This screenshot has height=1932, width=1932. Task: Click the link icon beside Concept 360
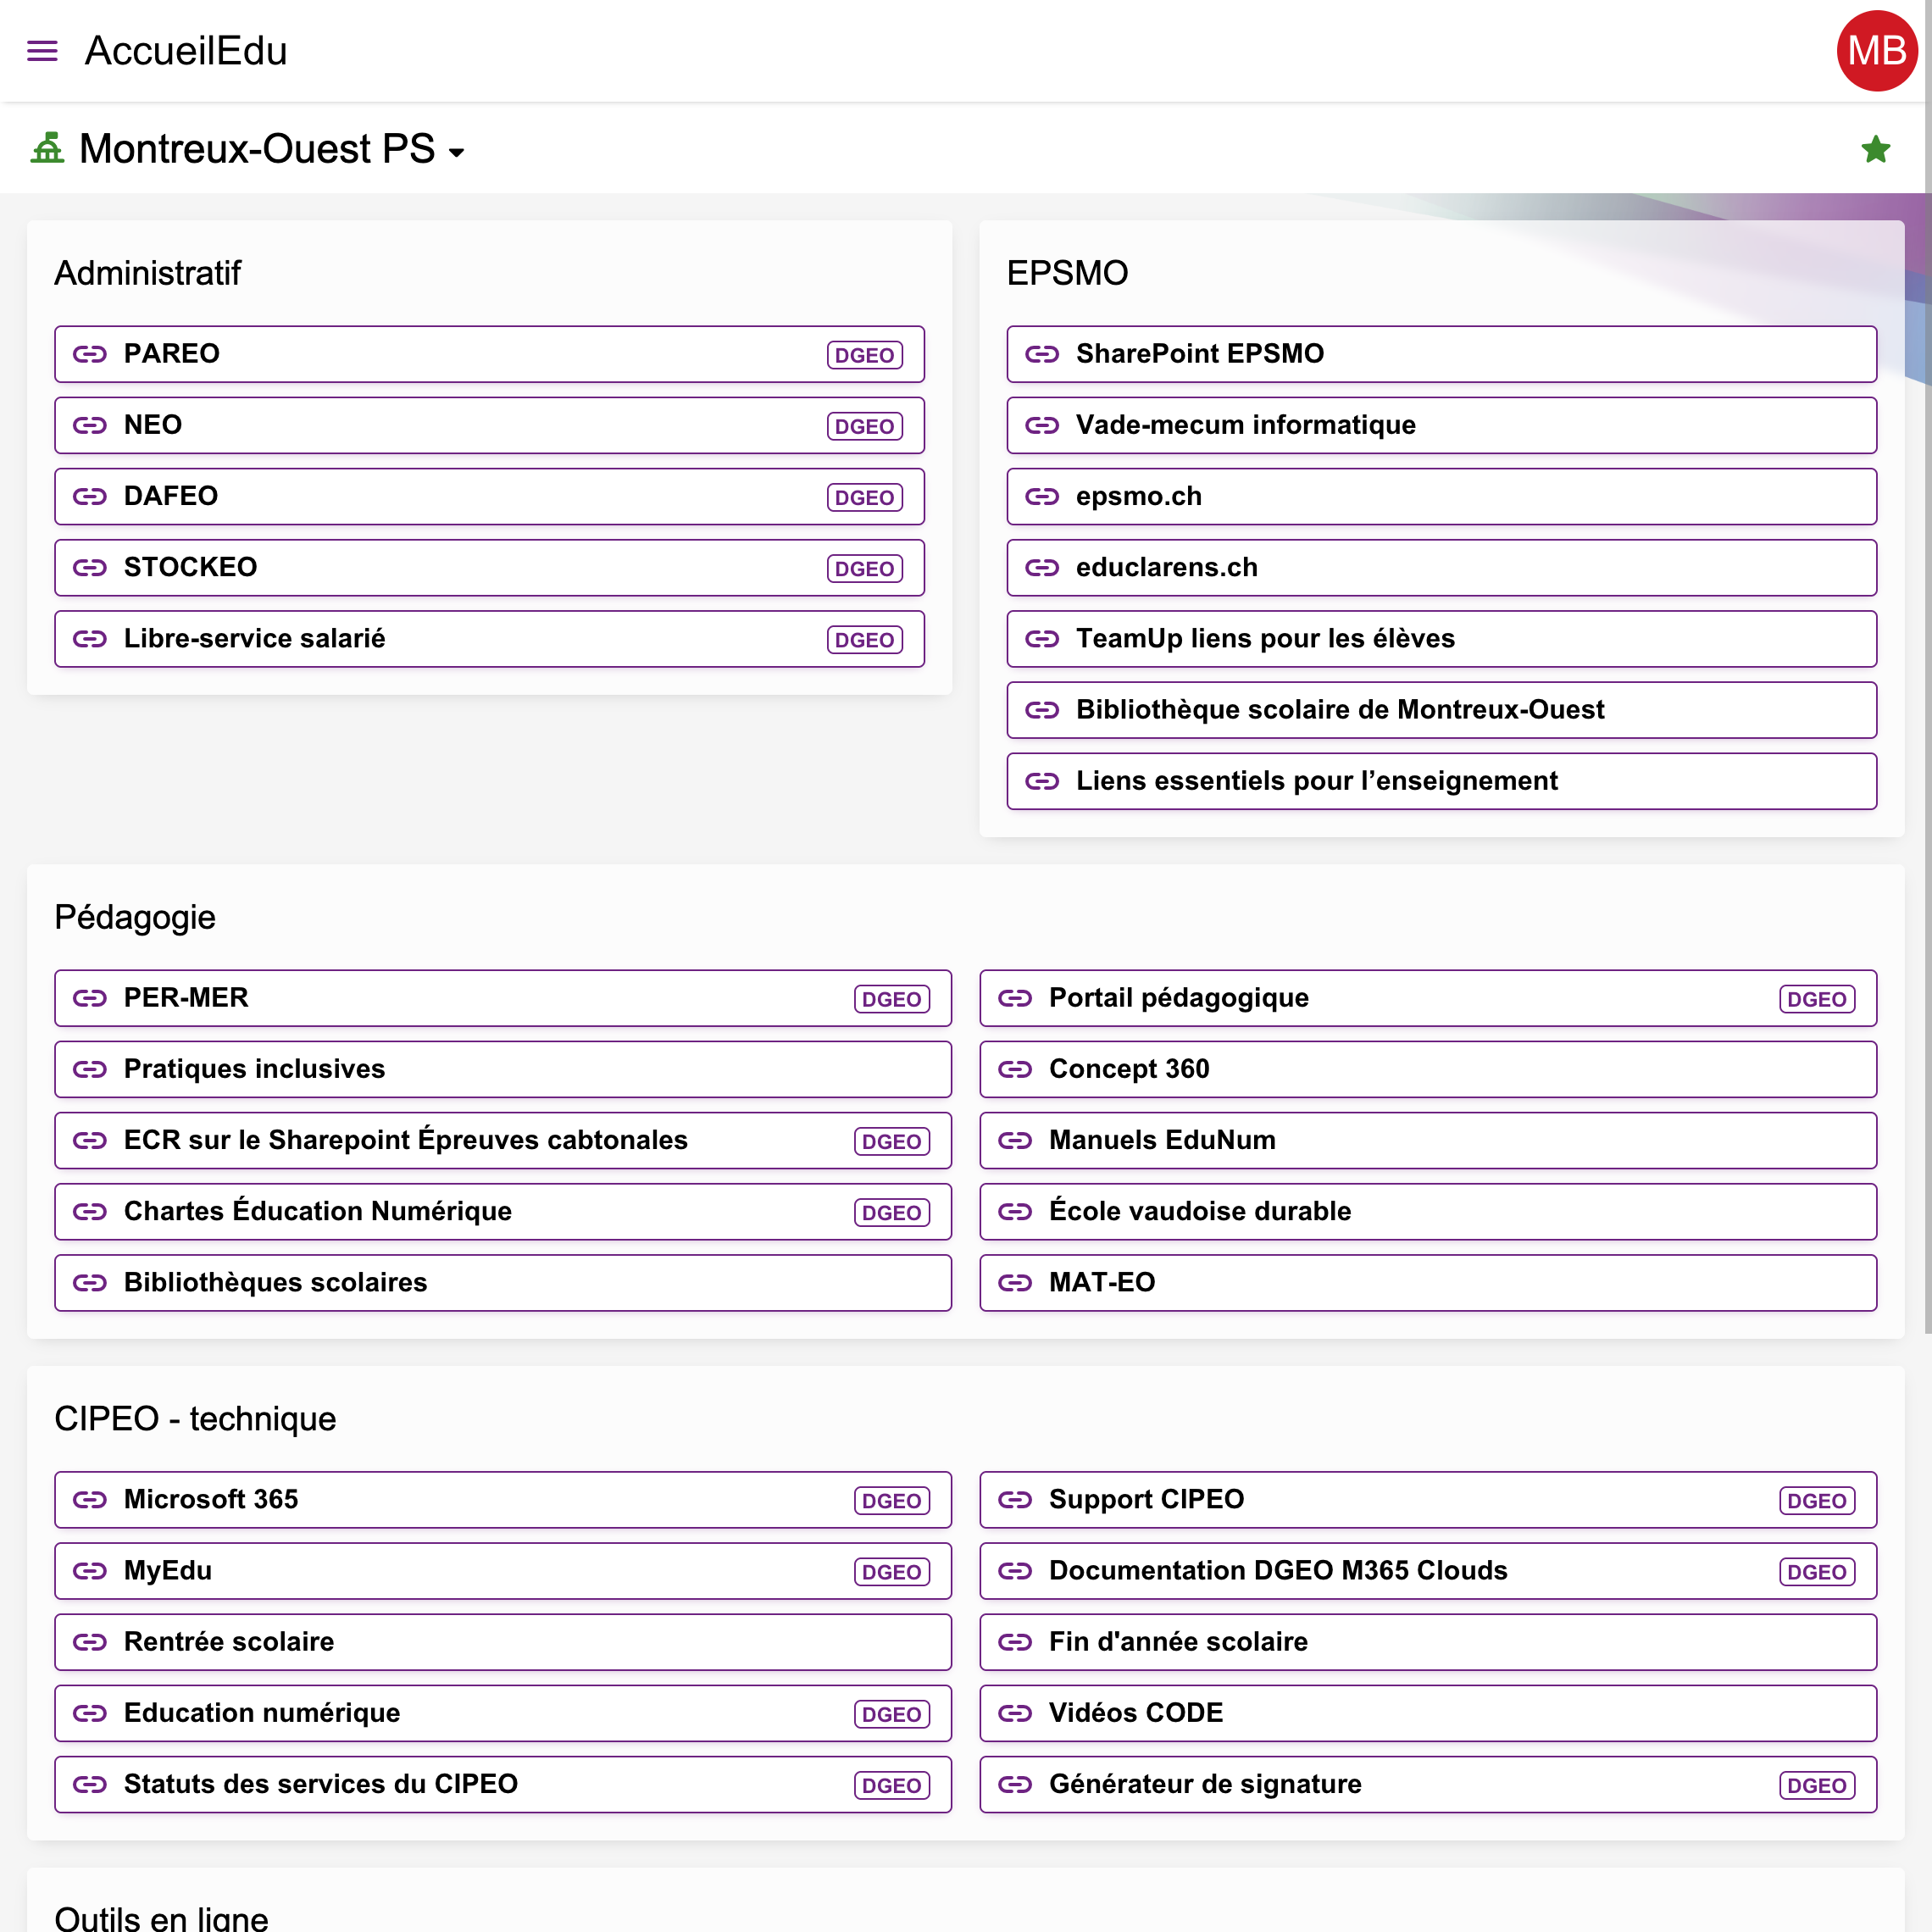[x=1015, y=1069]
